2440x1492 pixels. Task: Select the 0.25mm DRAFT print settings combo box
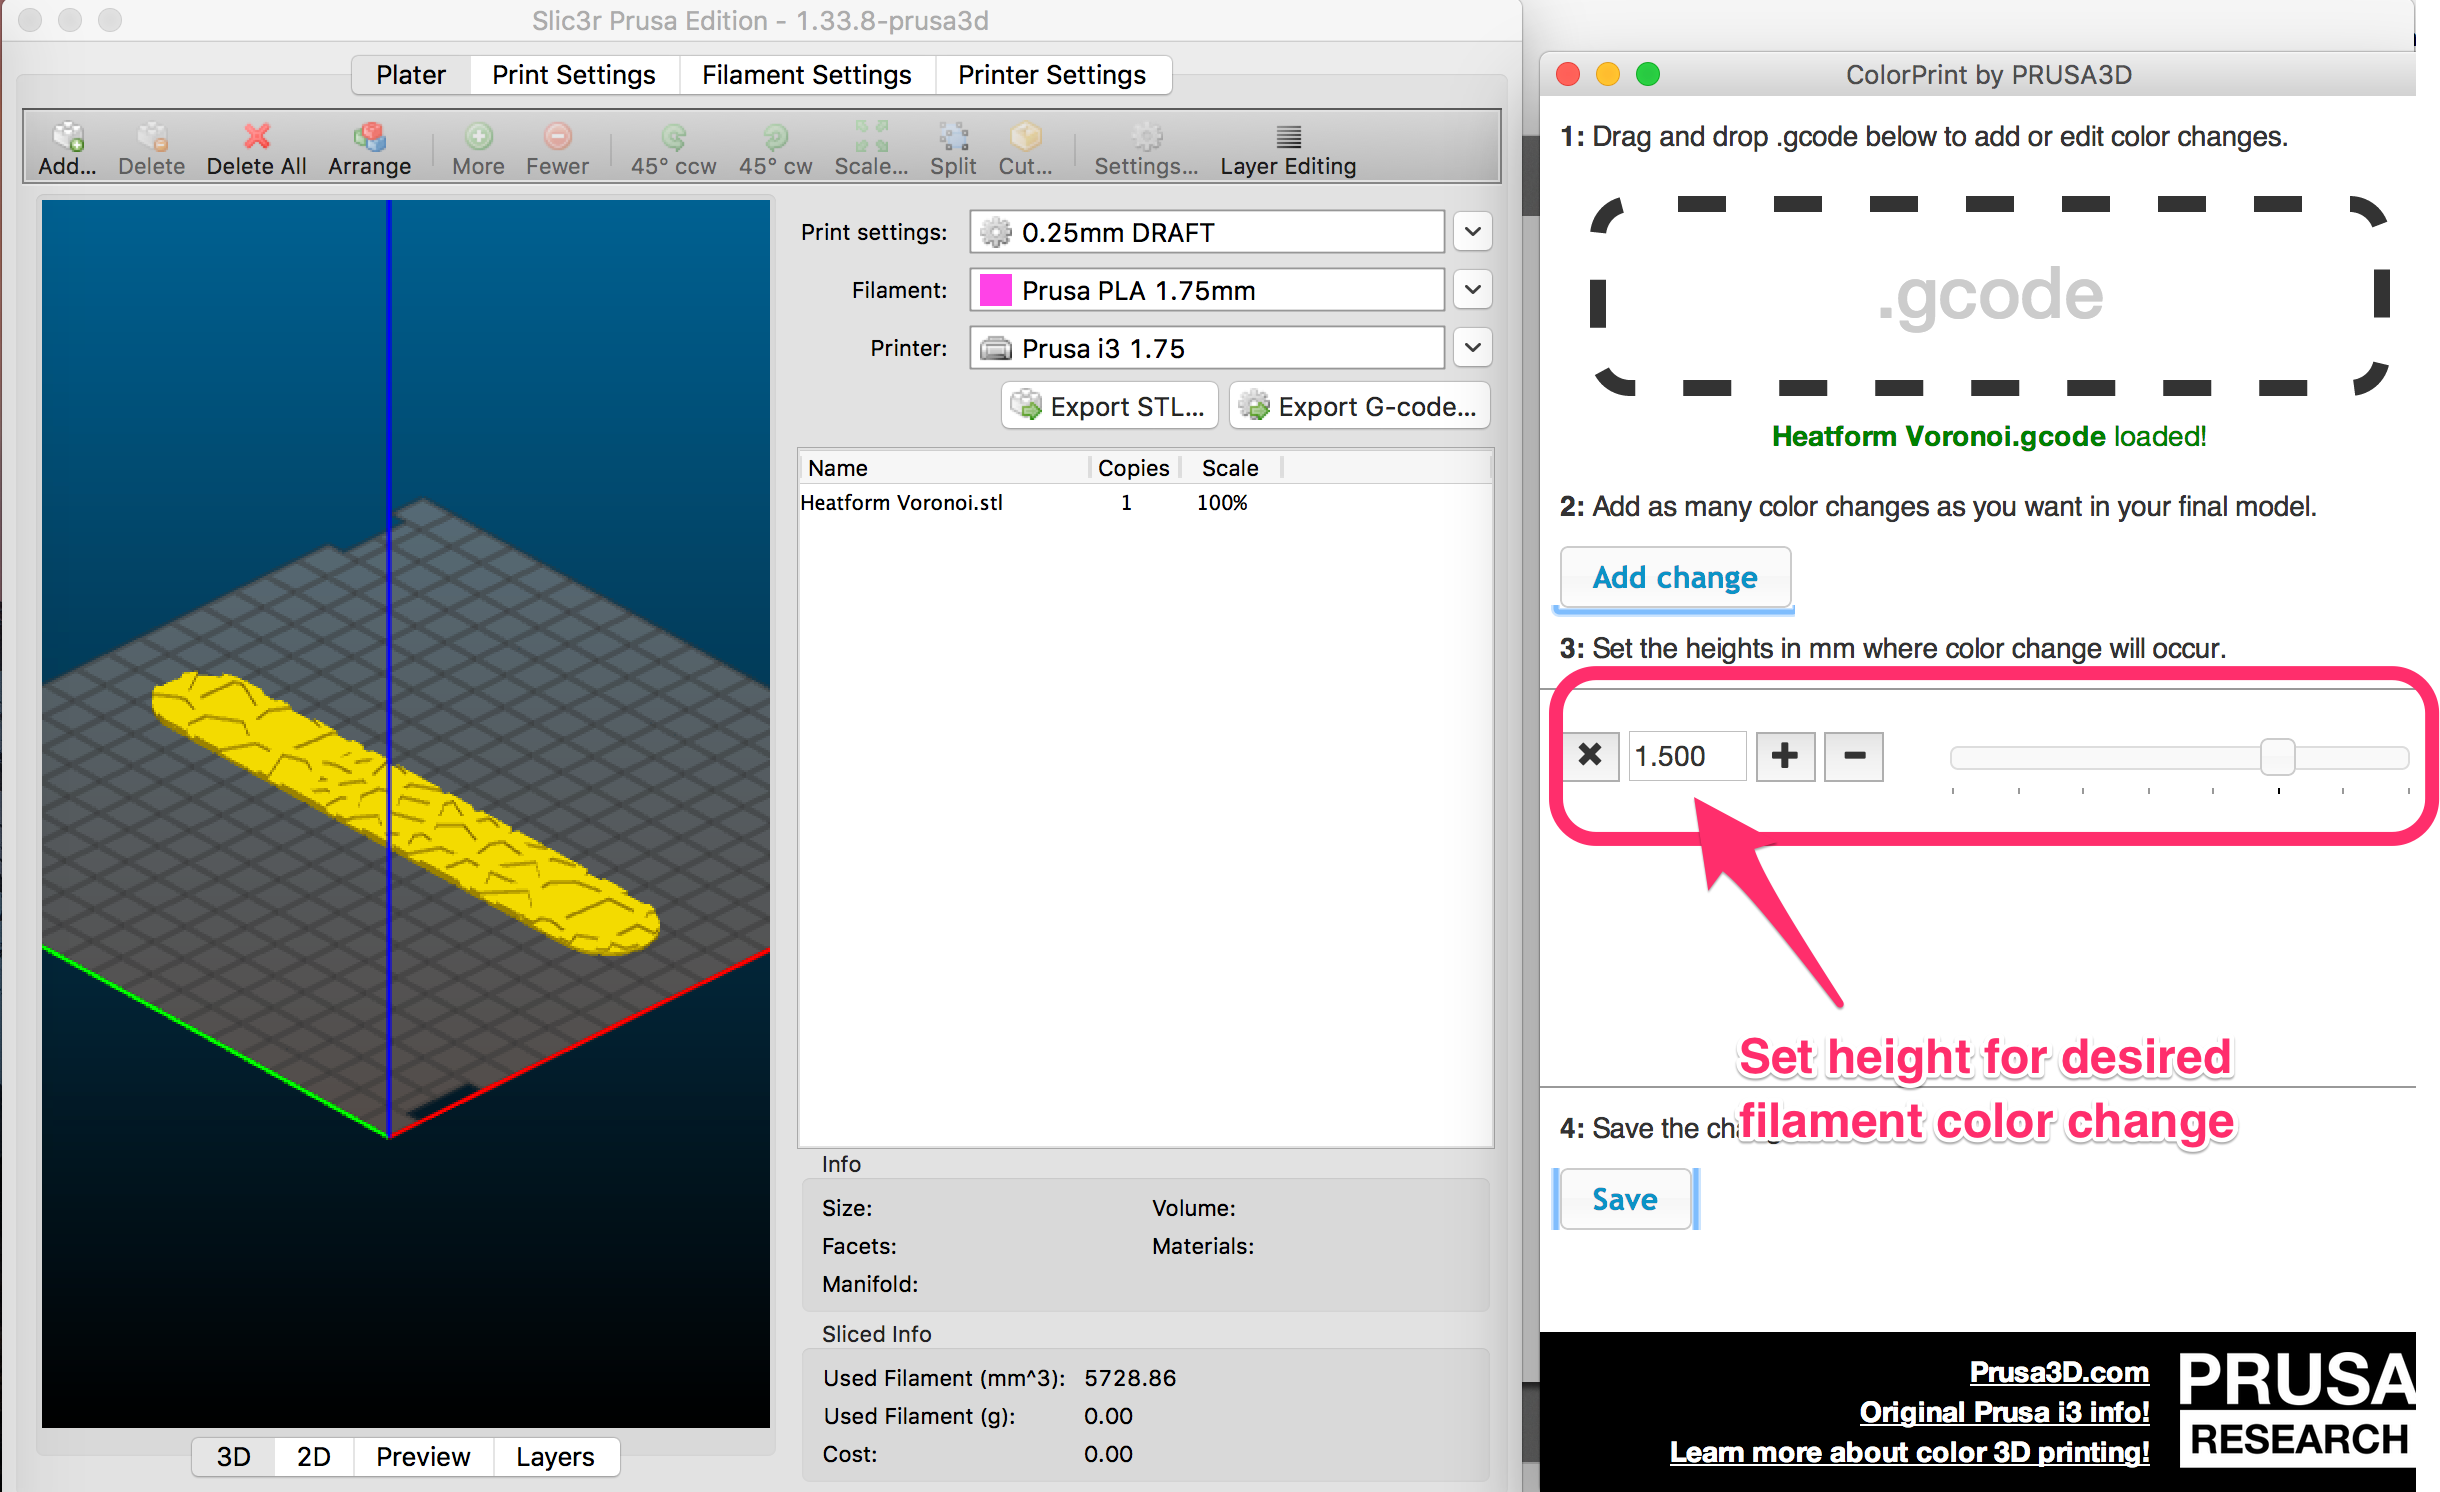(x=1207, y=232)
